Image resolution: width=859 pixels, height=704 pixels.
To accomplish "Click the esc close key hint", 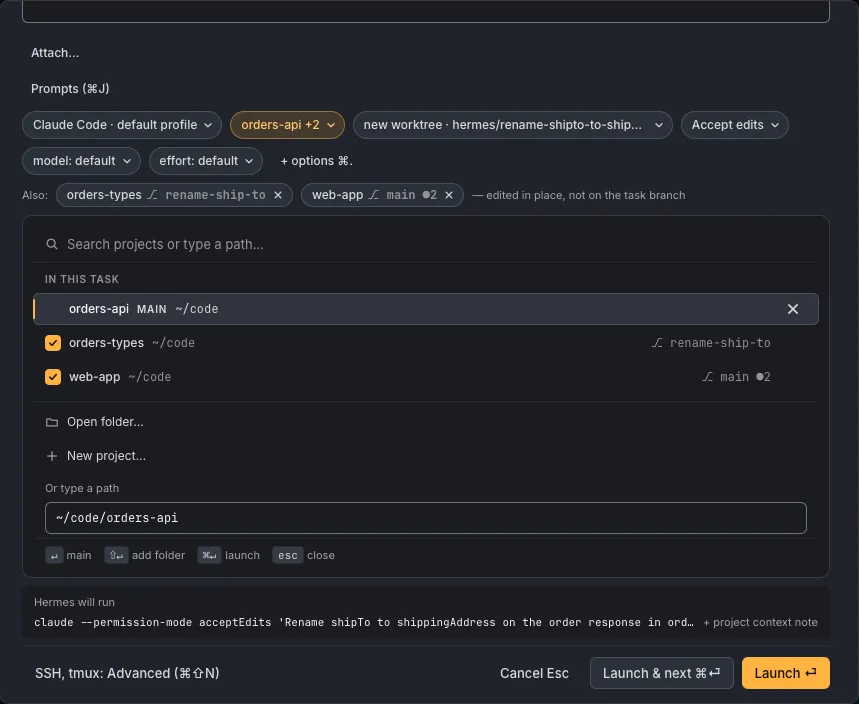I will coord(288,556).
